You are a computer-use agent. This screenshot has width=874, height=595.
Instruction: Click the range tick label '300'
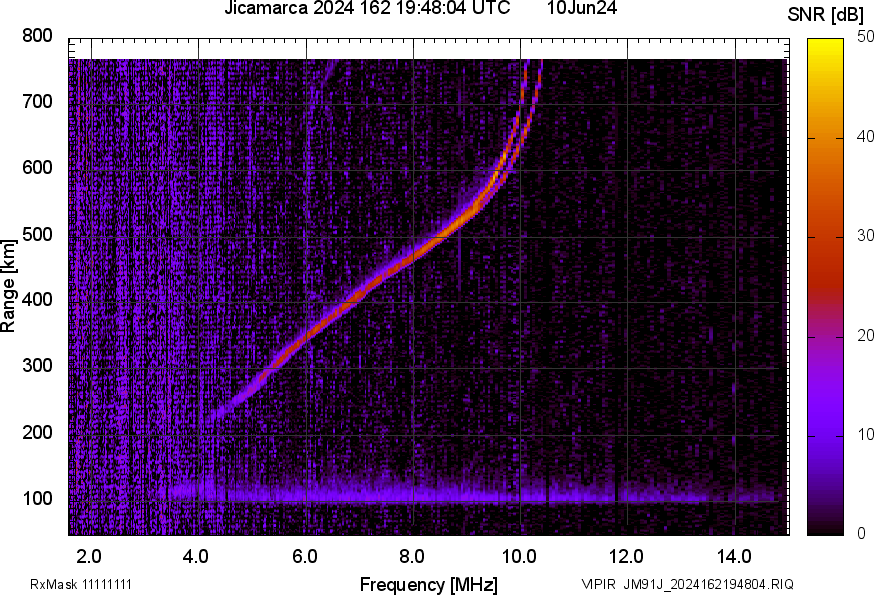point(37,366)
